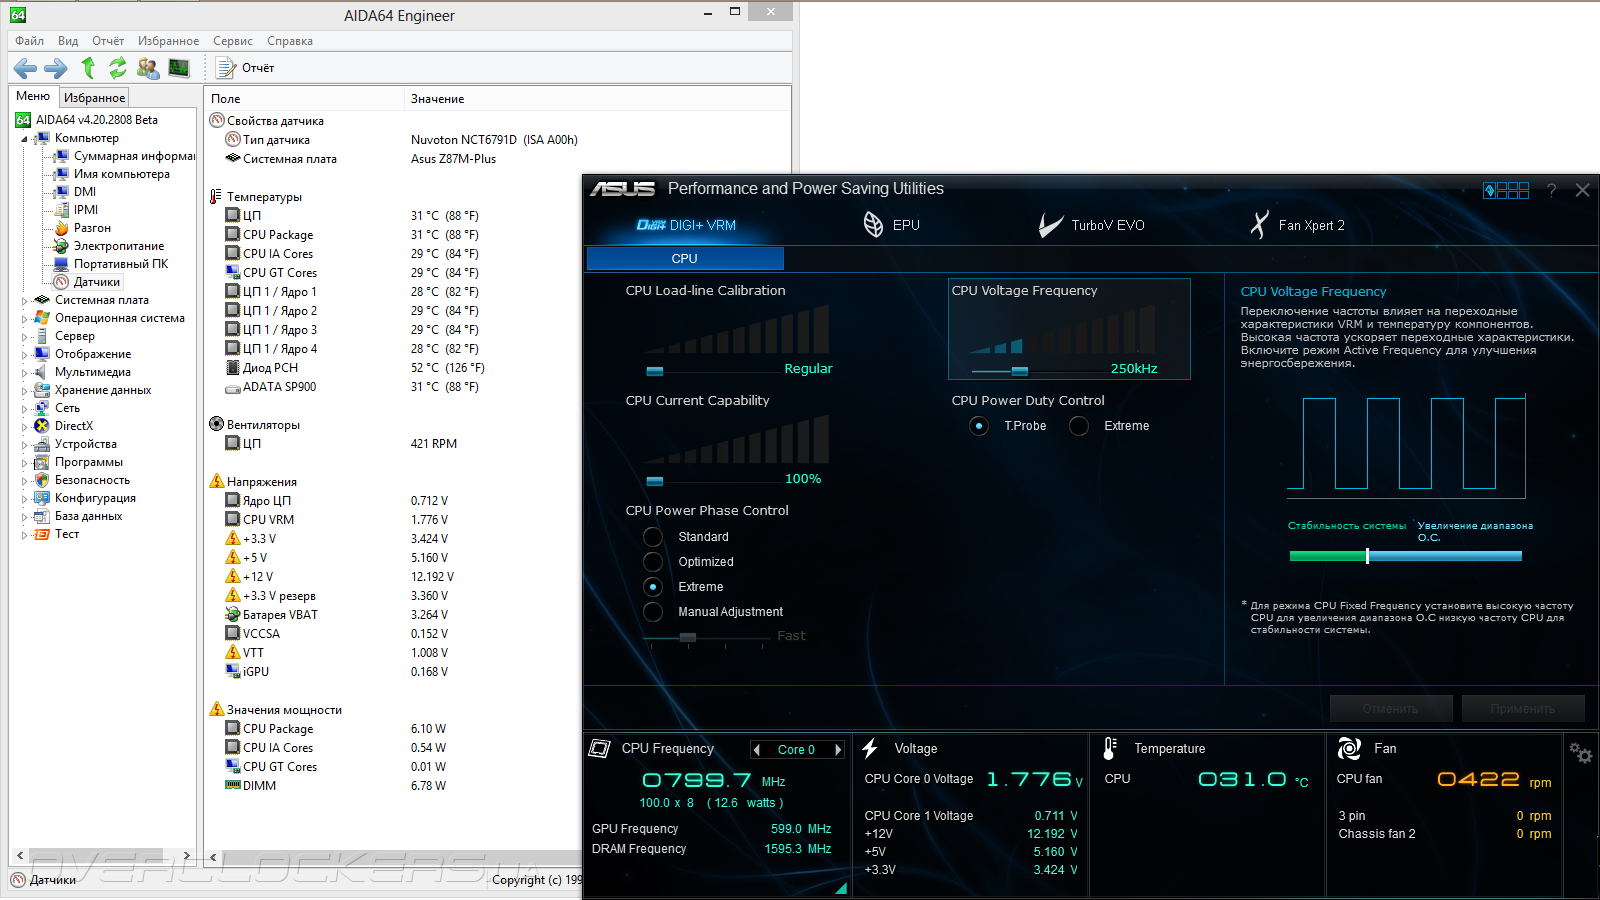Select T.Probe radio for CPU Power Duty Control
The image size is (1600, 900).
979,426
